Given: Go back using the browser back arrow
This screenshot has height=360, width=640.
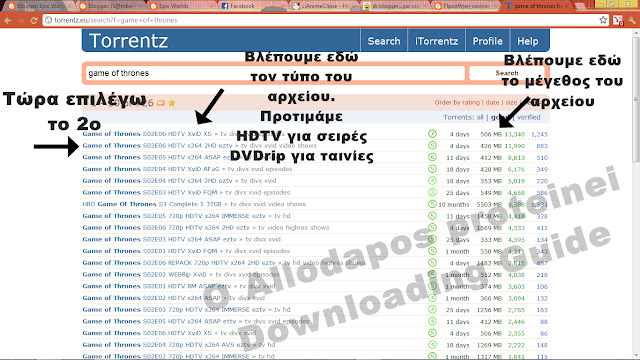Looking at the screenshot, I should tap(8, 20).
